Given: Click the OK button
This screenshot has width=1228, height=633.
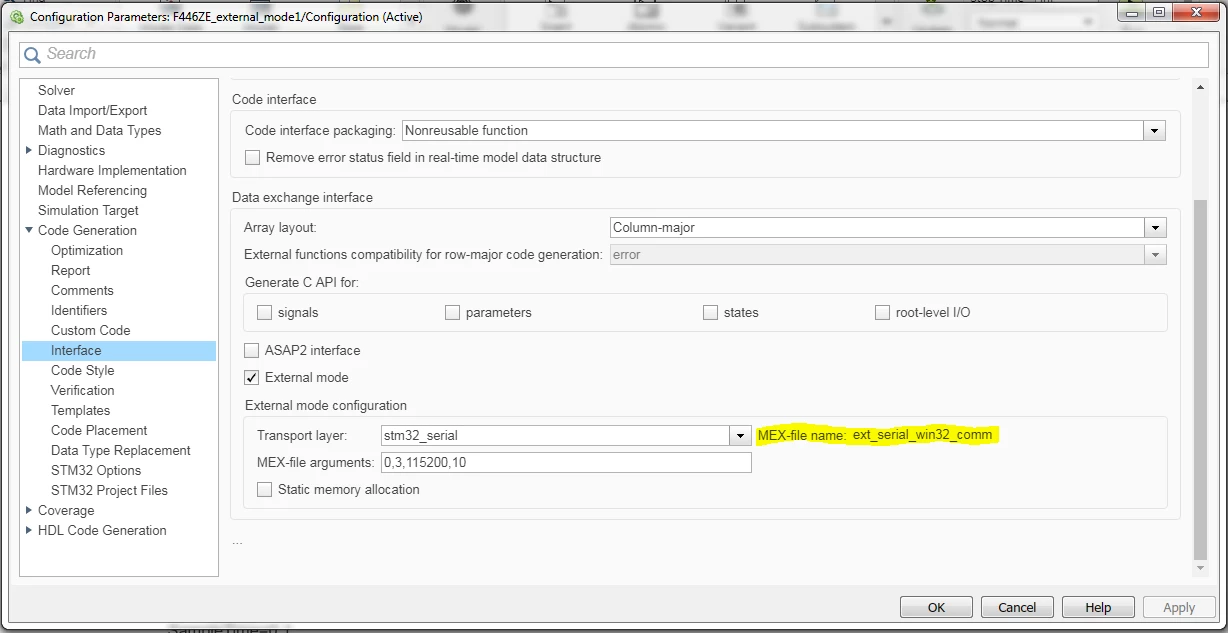Looking at the screenshot, I should pyautogui.click(x=936, y=607).
